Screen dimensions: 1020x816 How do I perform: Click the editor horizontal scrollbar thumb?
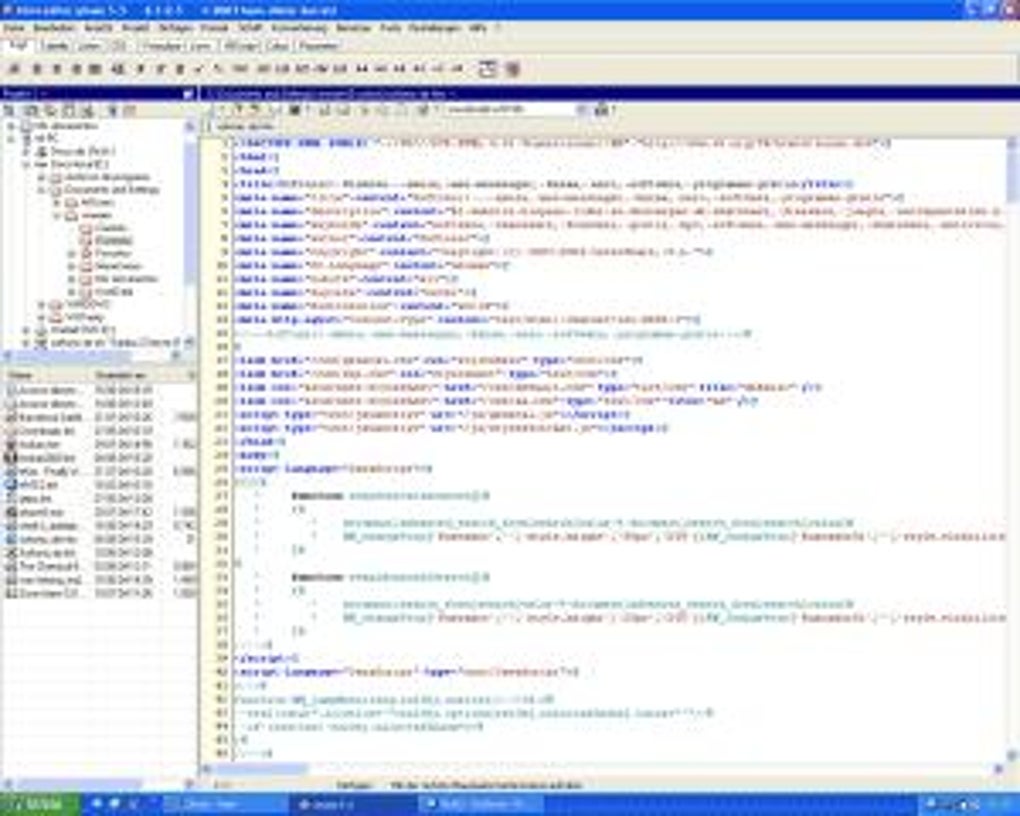click(x=262, y=769)
